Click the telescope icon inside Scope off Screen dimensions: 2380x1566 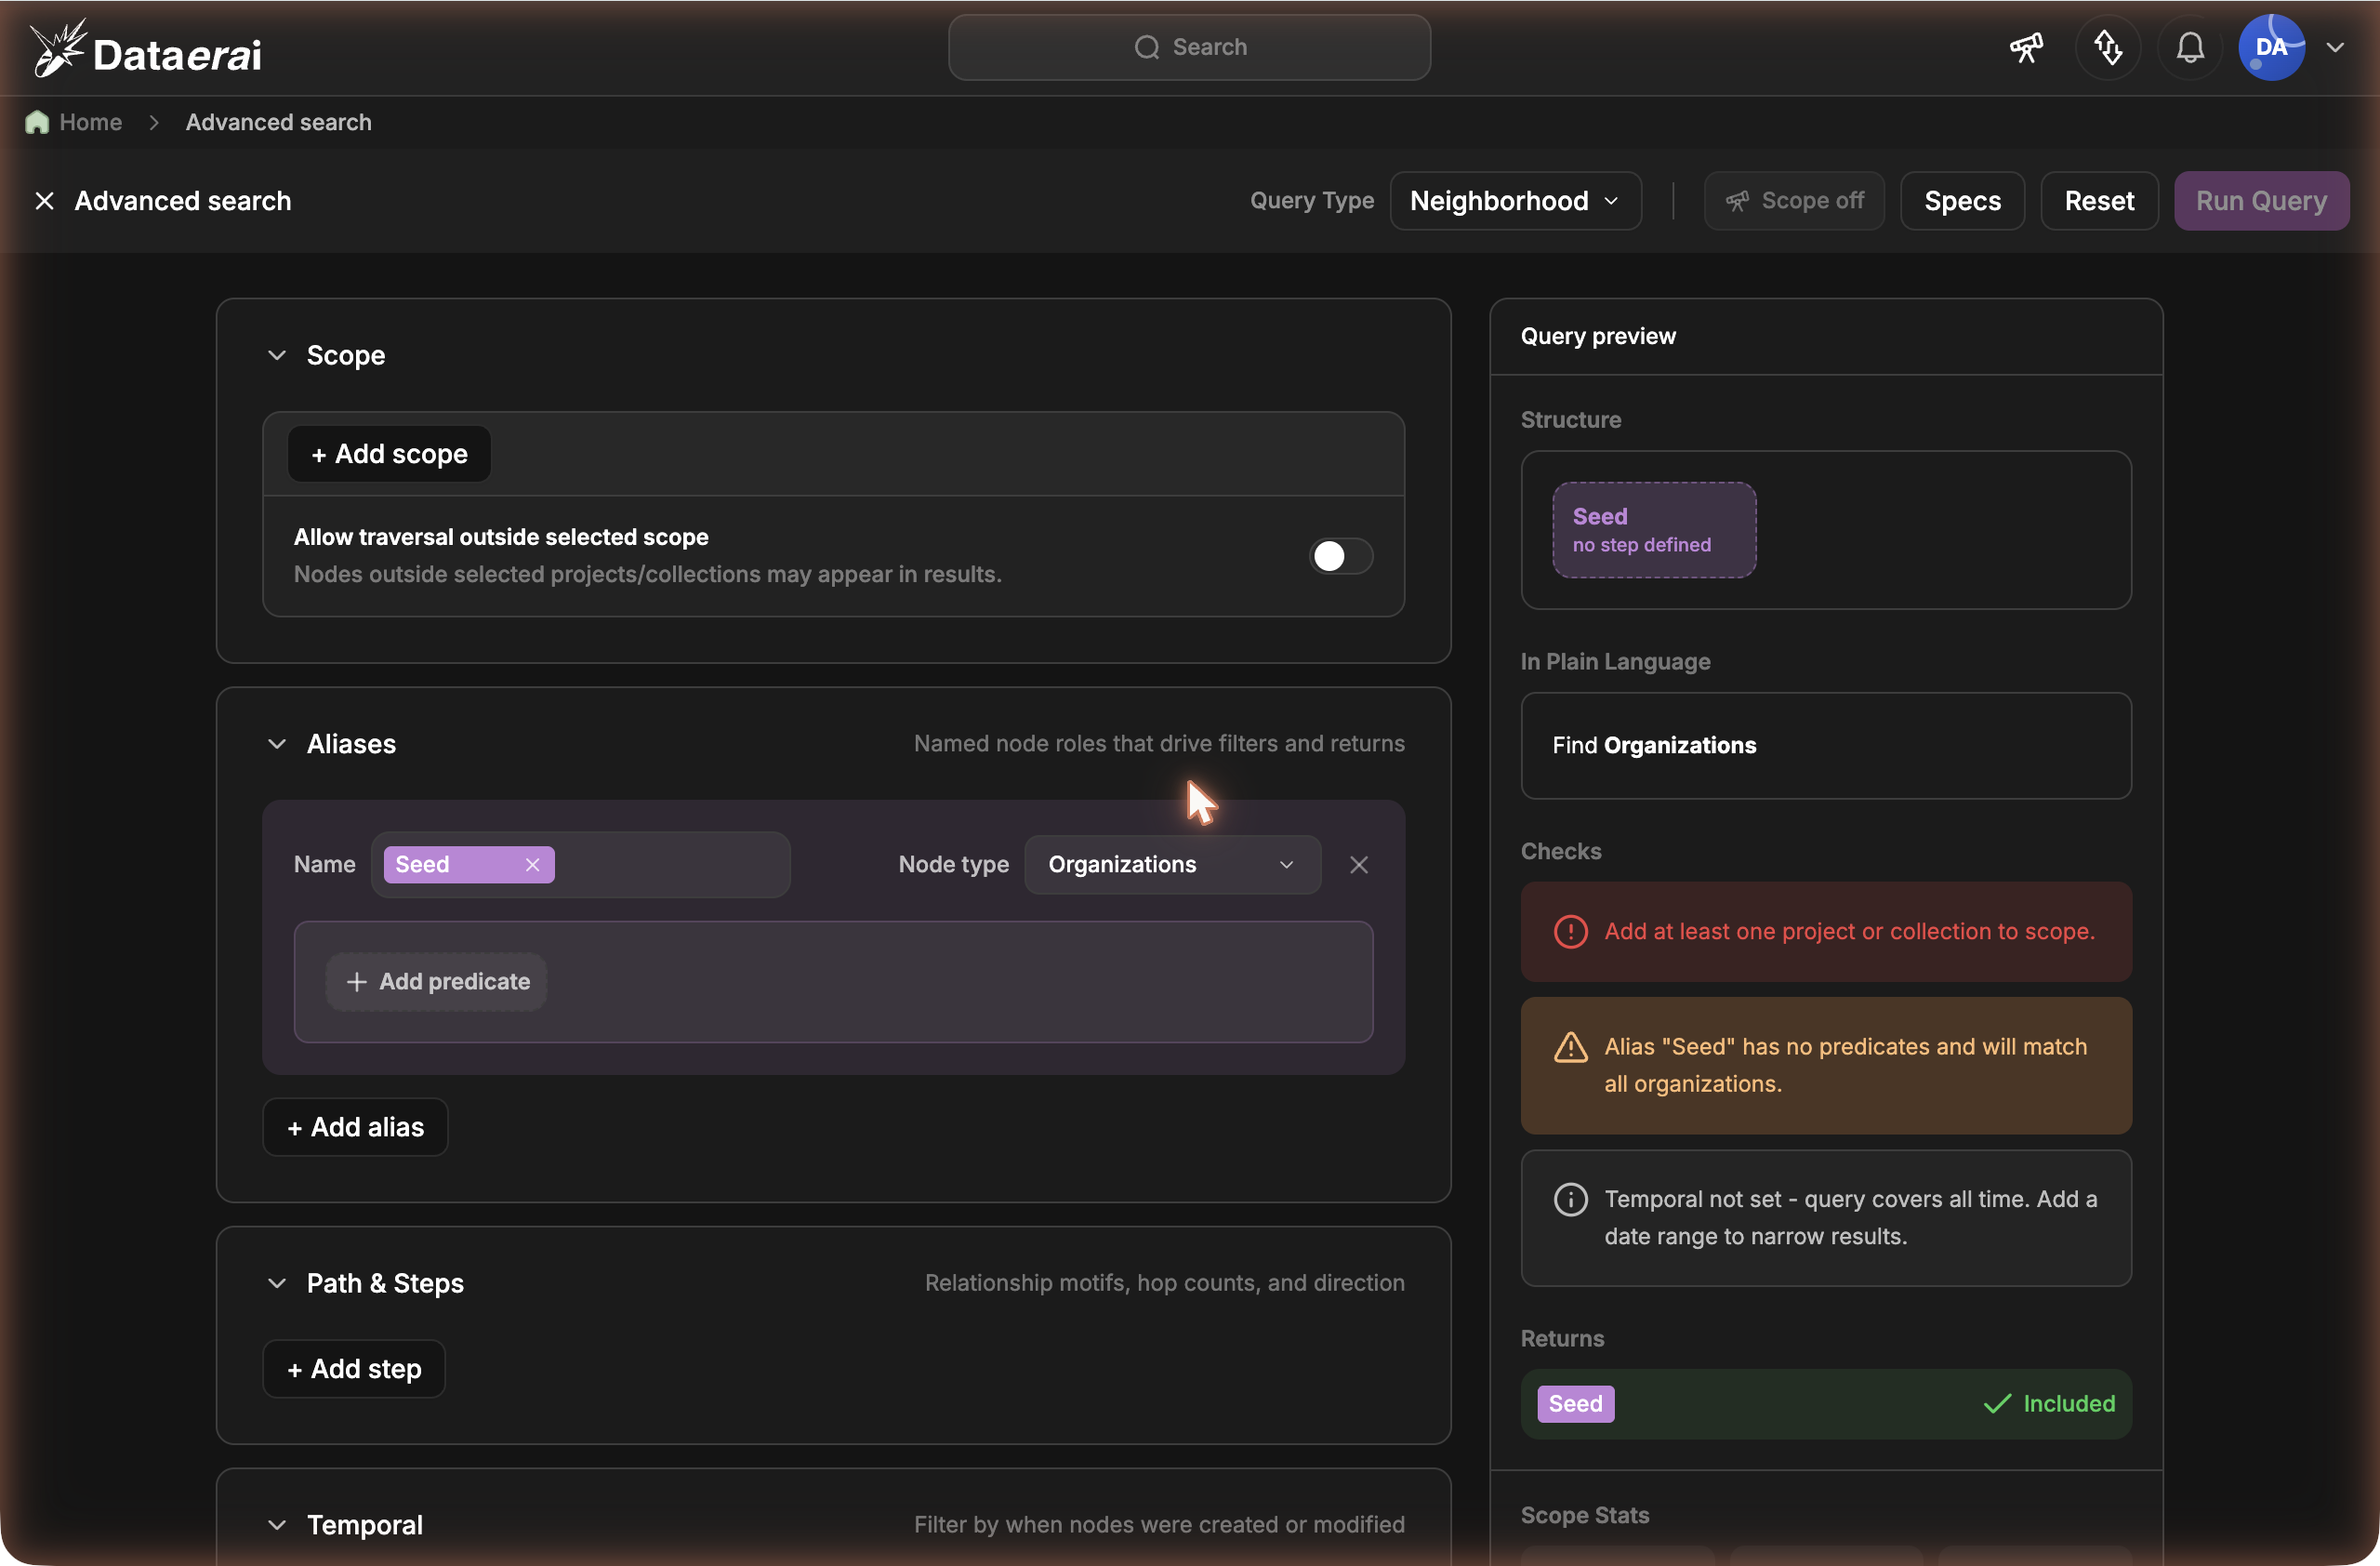pos(1737,201)
